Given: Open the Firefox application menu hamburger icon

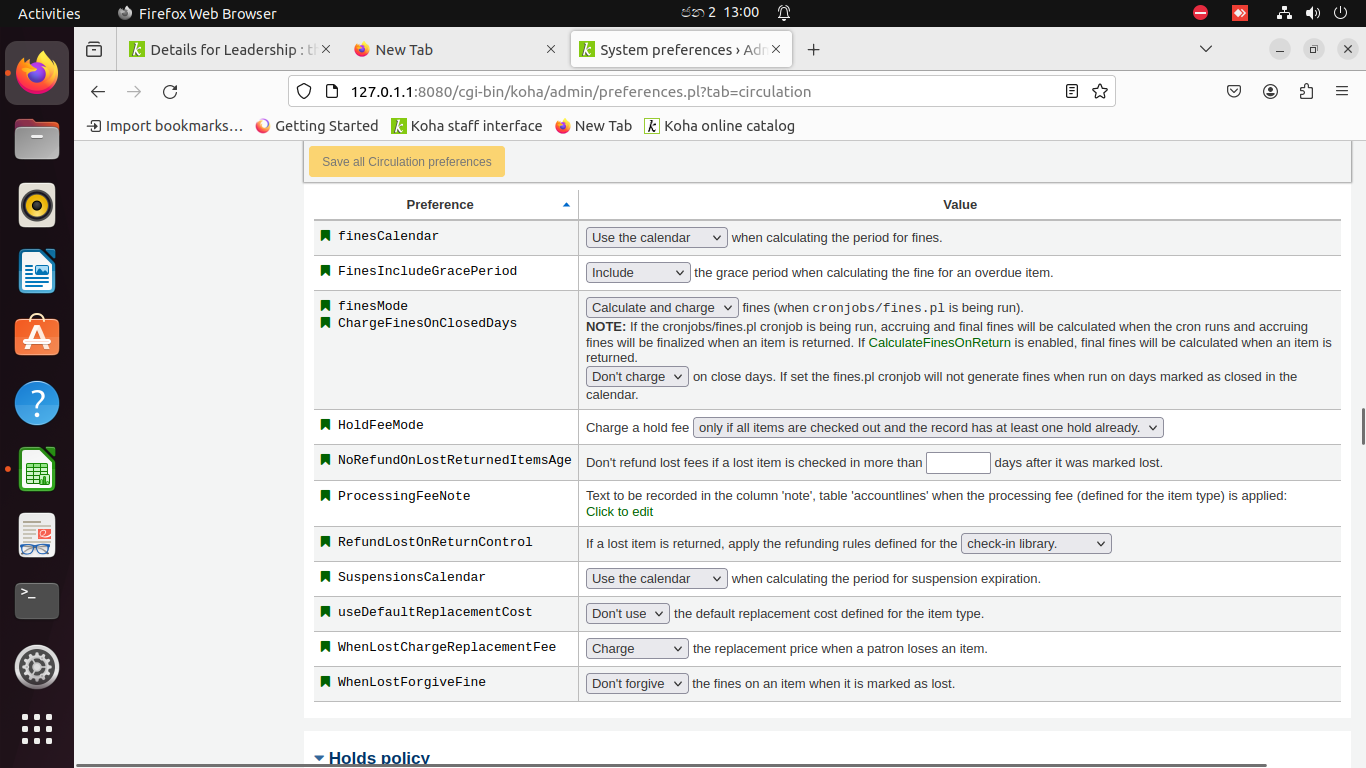Looking at the screenshot, I should coord(1342,91).
